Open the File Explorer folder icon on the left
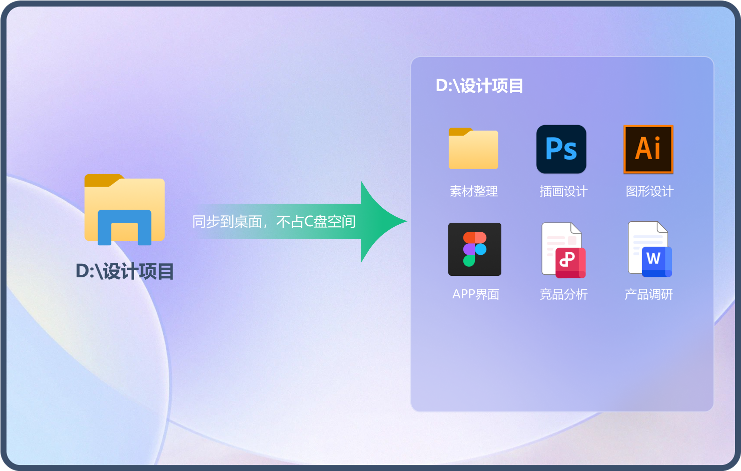The image size is (741, 471). coord(124,209)
